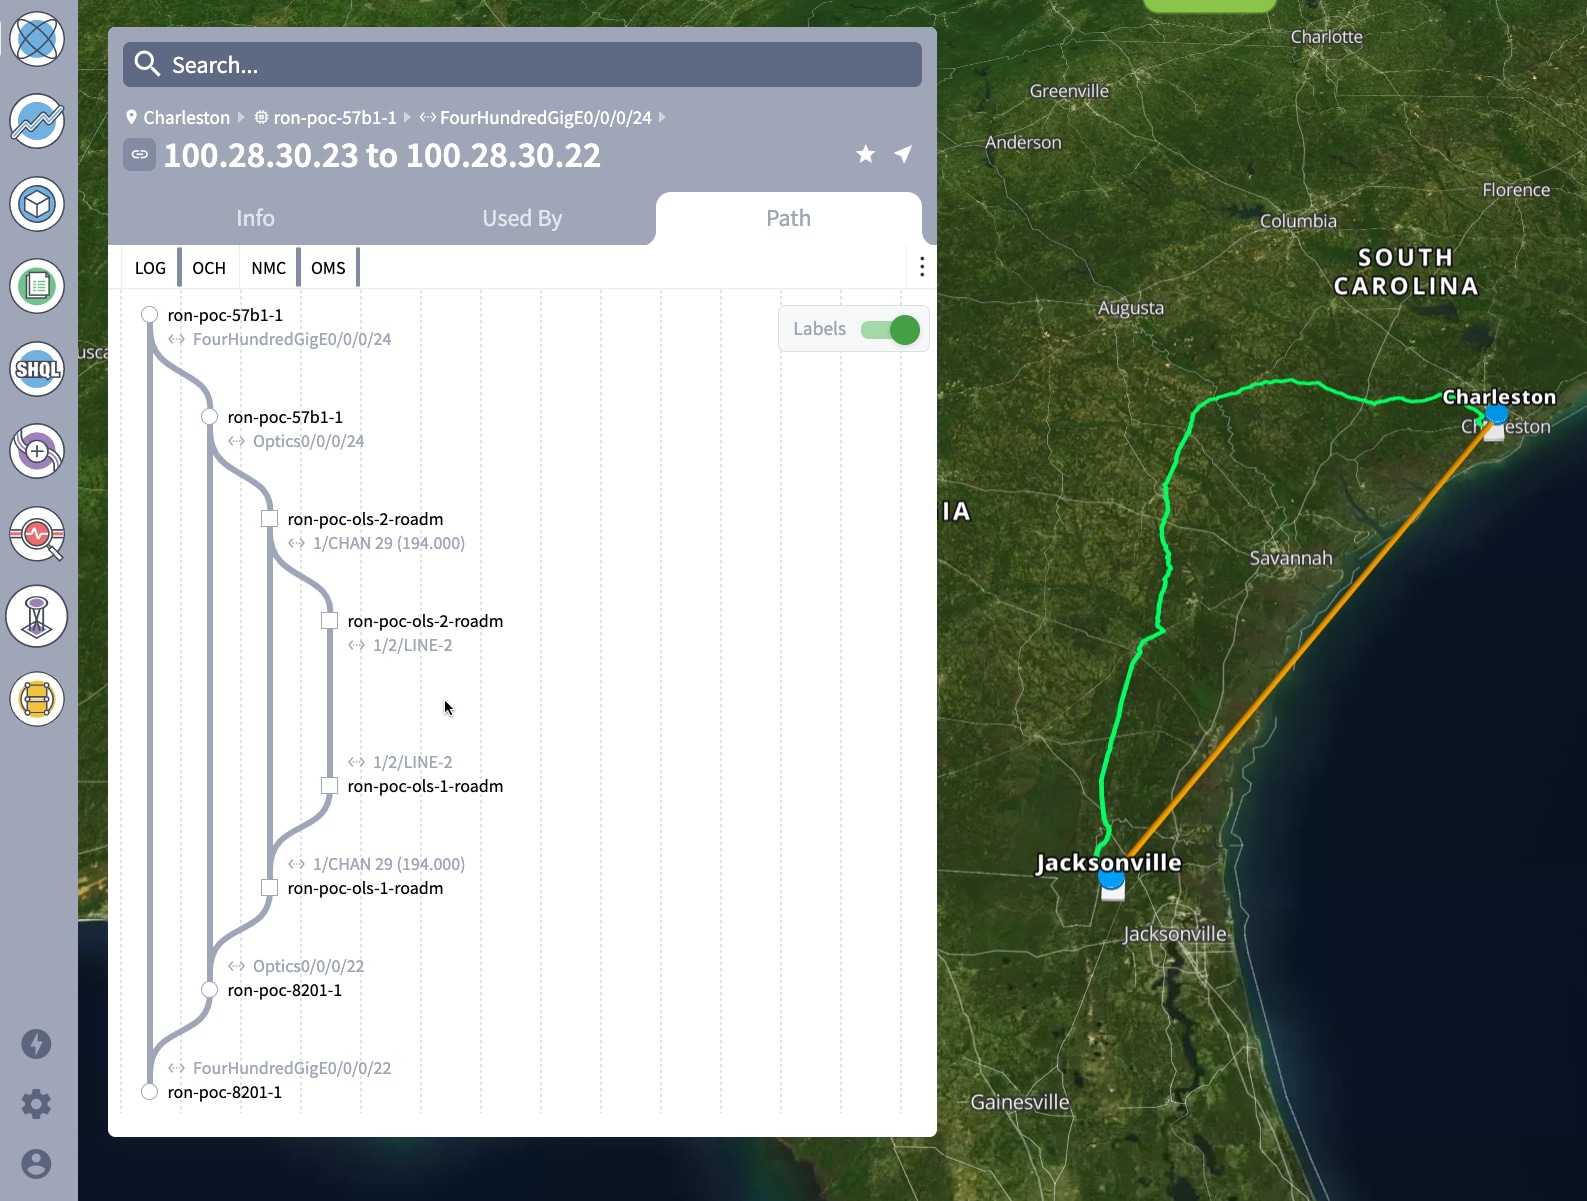
Task: Toggle the OMS layer filter
Action: (328, 268)
